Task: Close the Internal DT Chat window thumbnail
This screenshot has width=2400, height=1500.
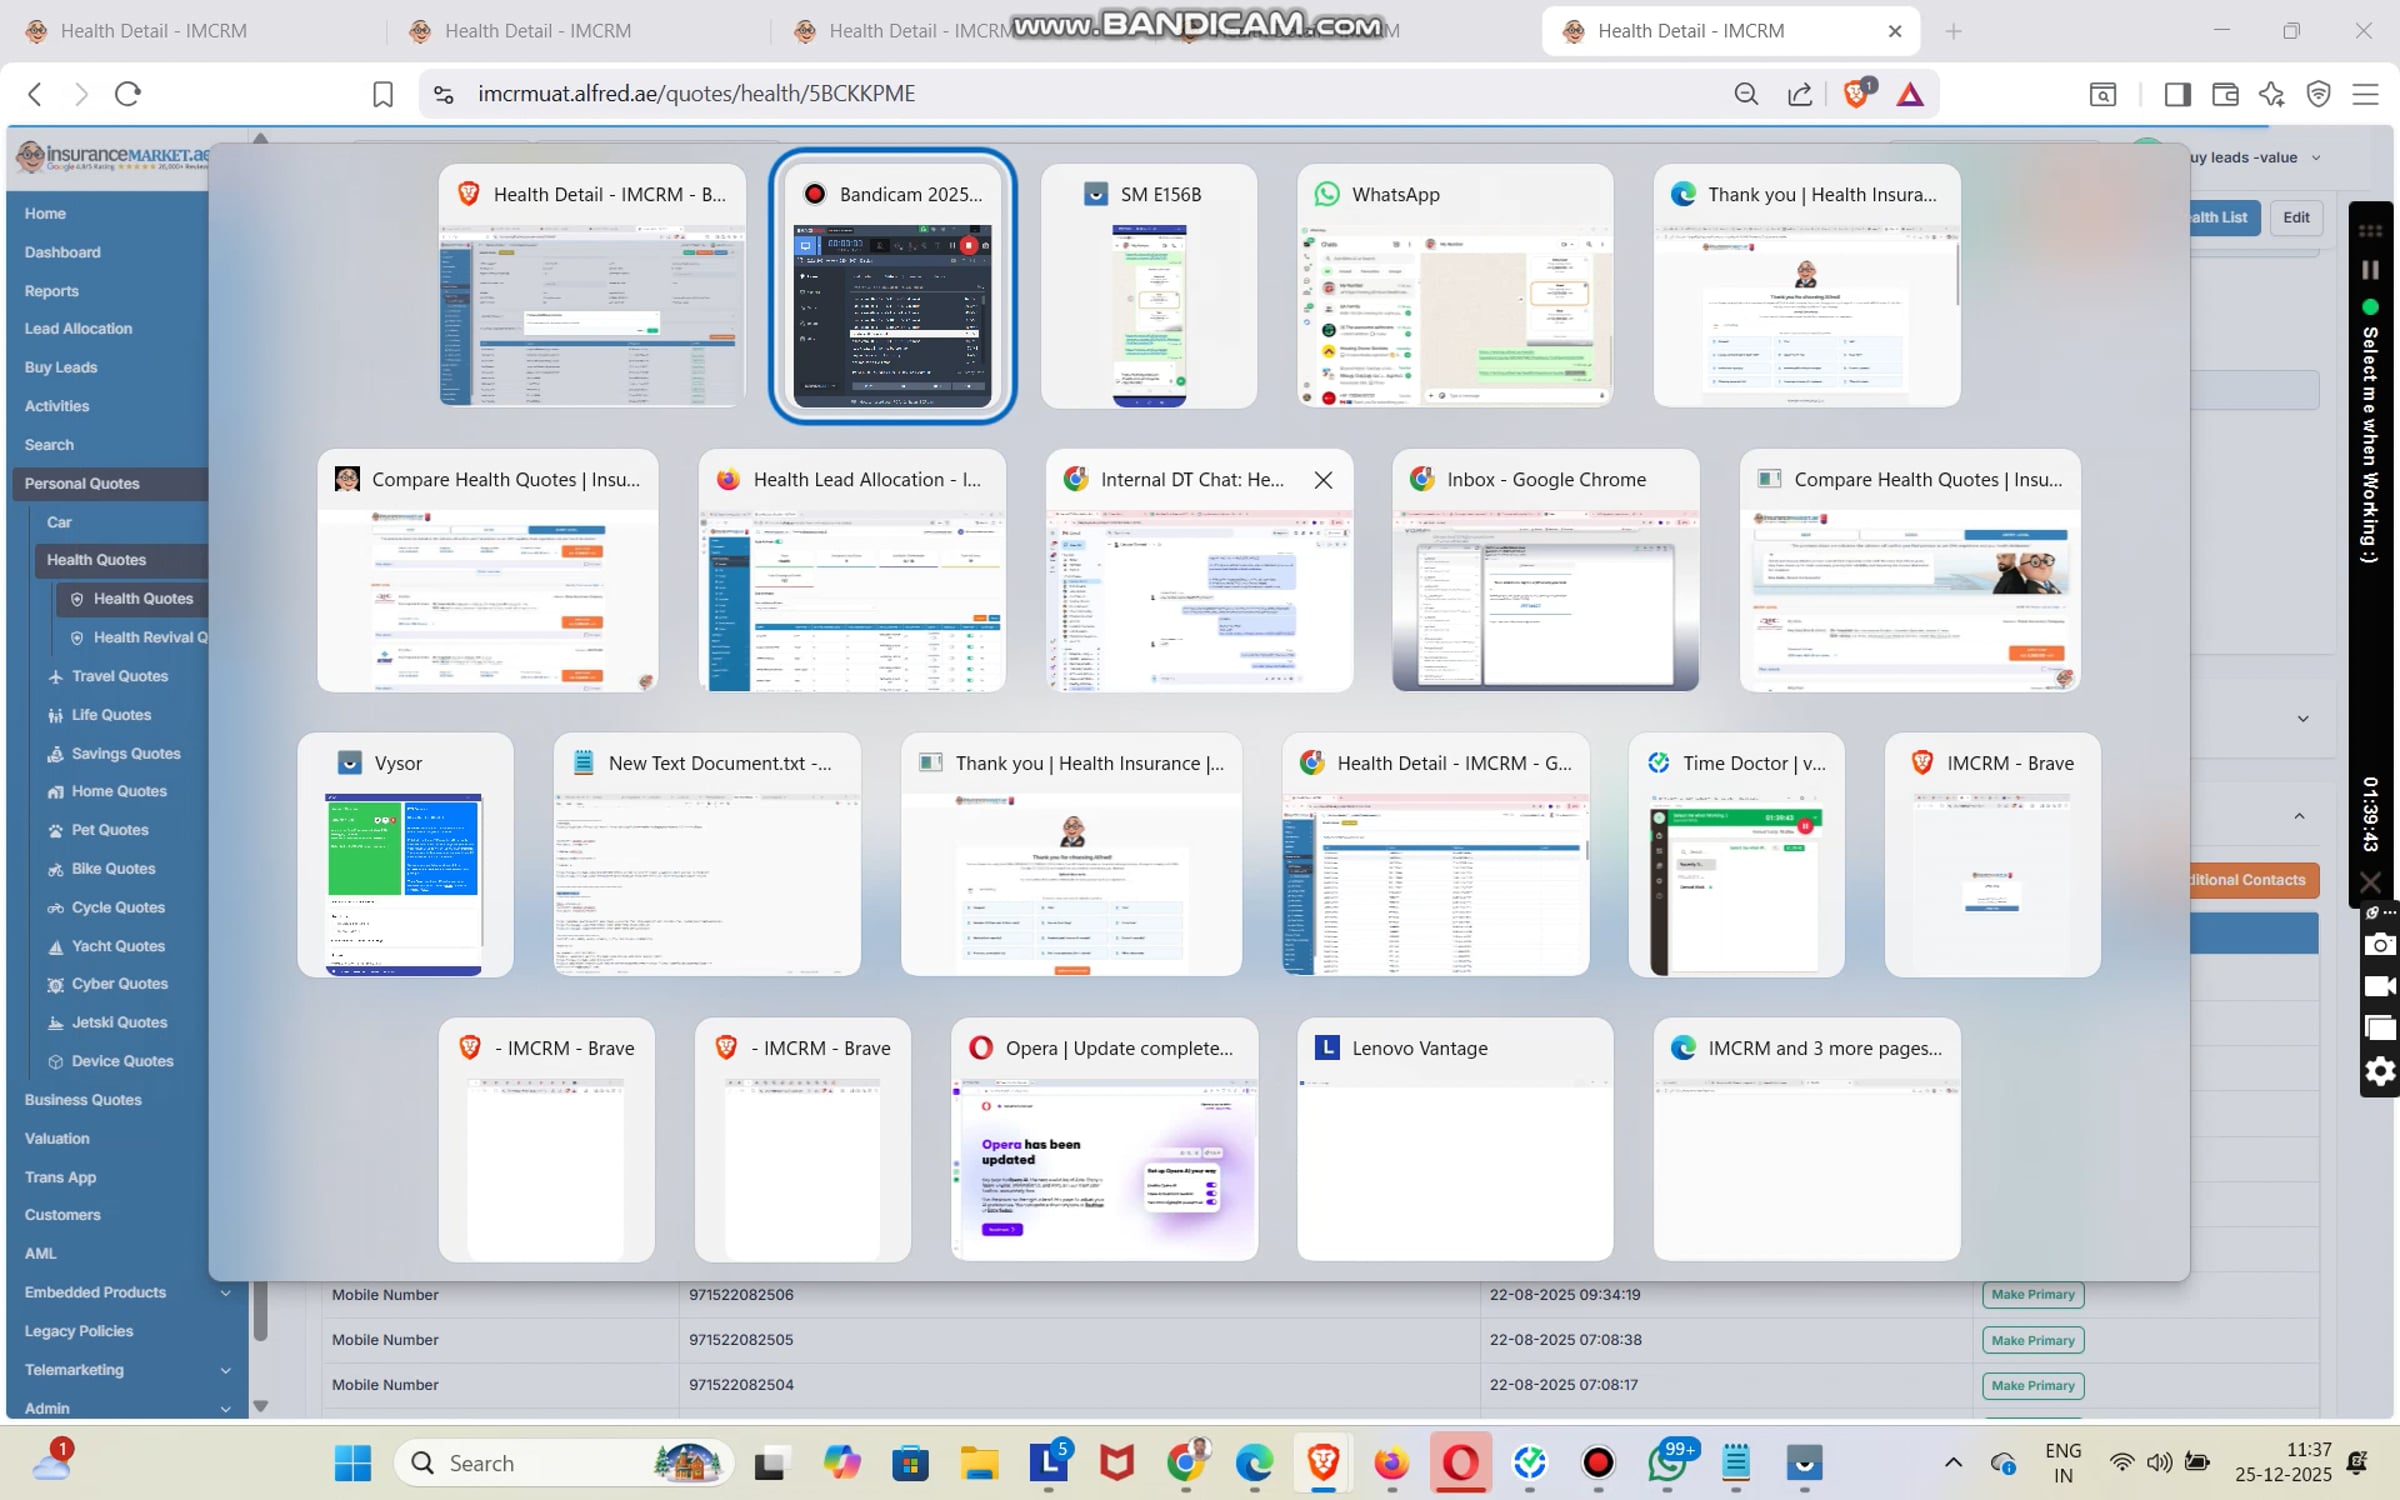Action: [x=1323, y=480]
